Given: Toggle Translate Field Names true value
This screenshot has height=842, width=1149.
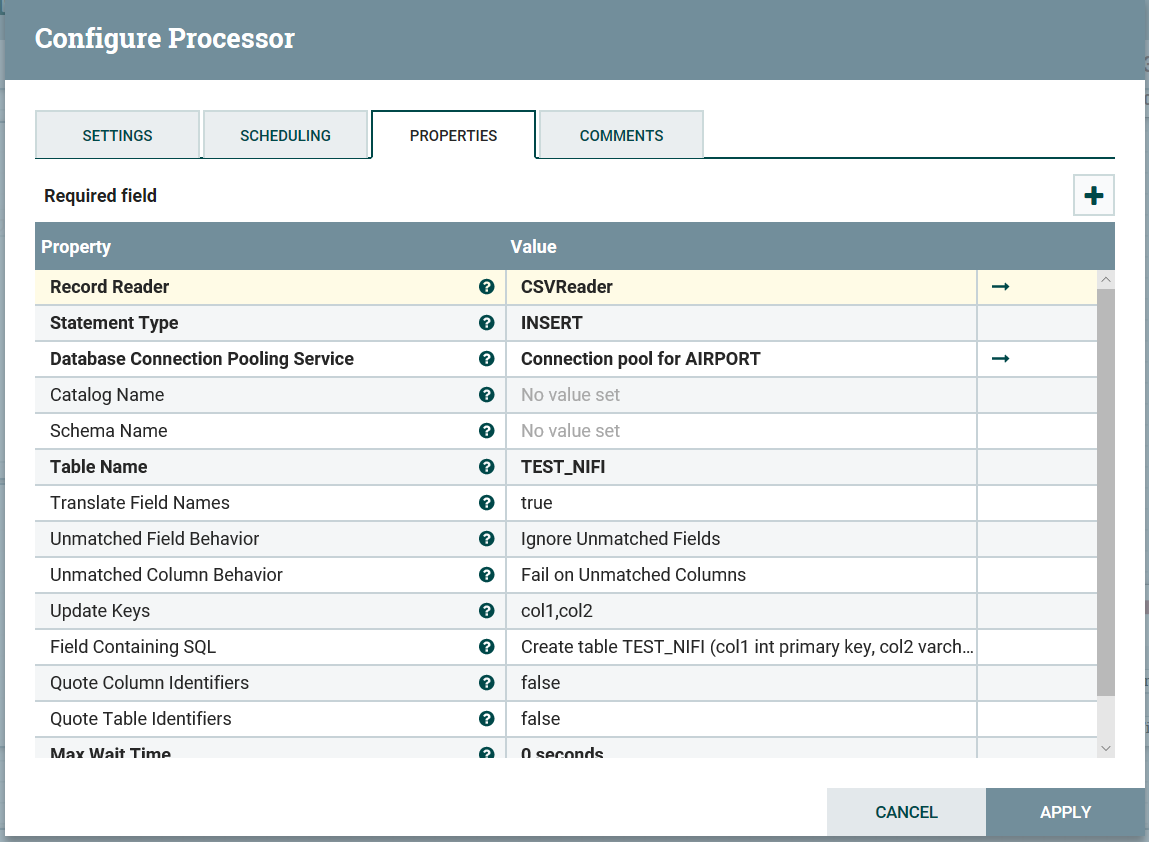Looking at the screenshot, I should pos(740,503).
